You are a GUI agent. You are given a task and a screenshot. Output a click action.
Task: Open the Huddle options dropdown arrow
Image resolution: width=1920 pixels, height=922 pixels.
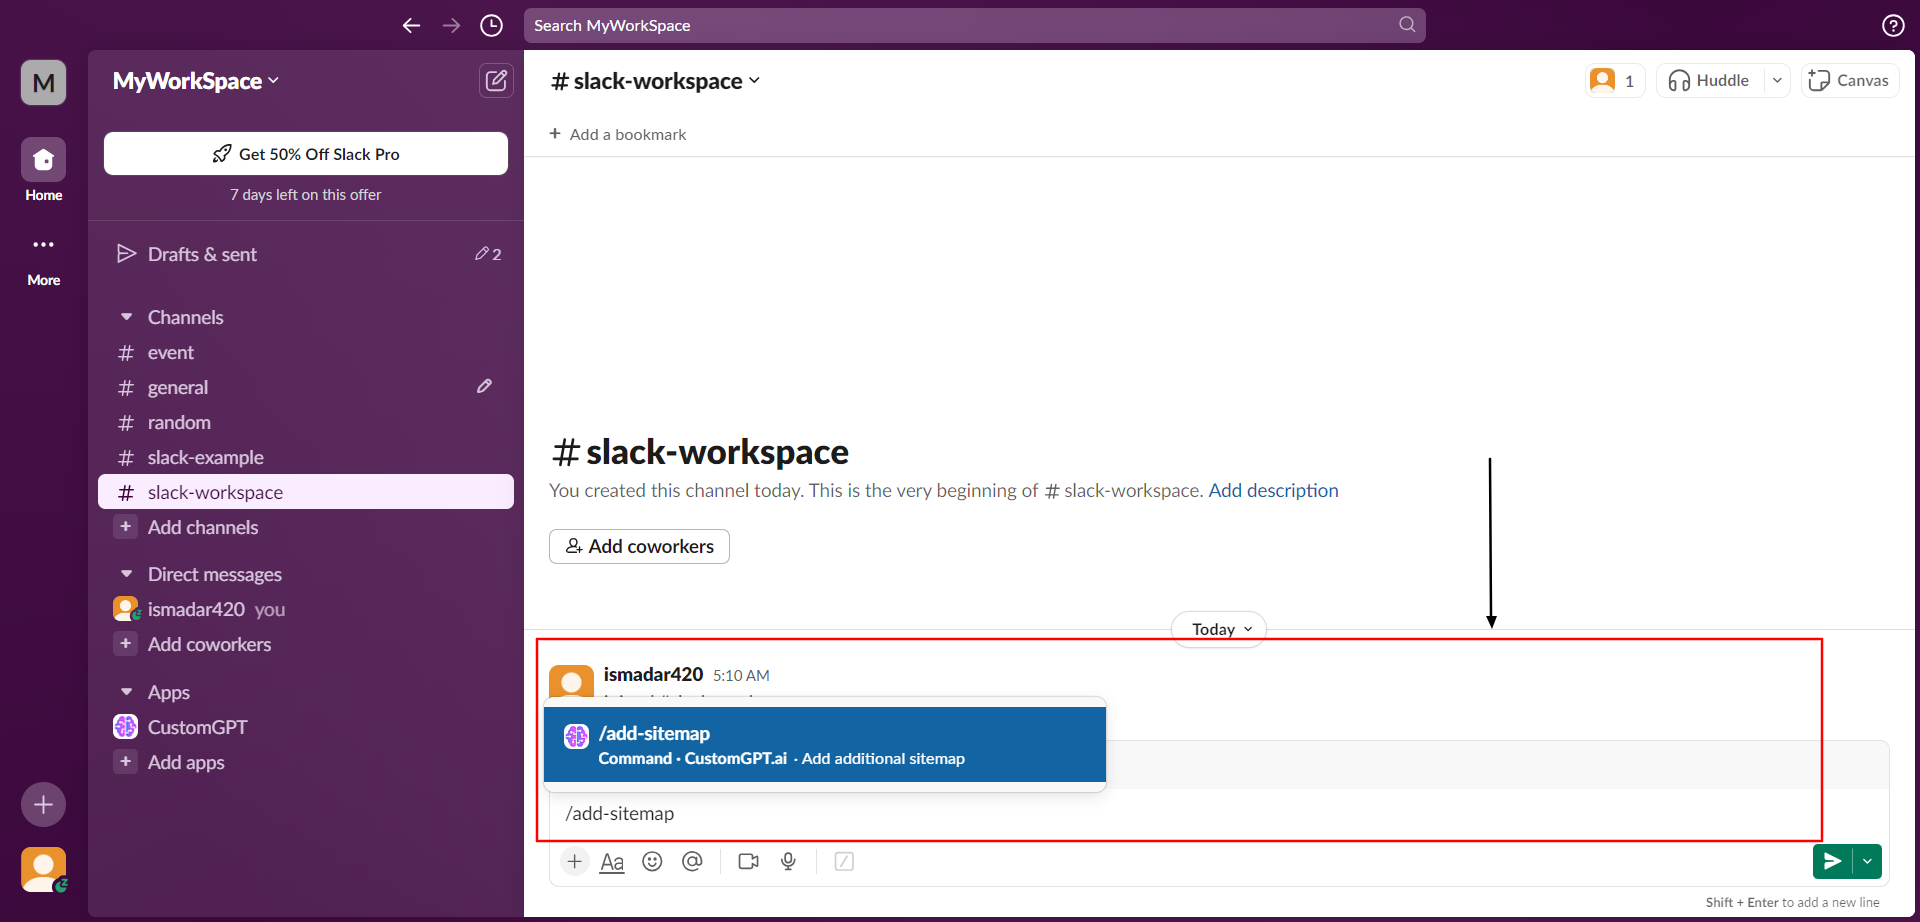coord(1777,80)
